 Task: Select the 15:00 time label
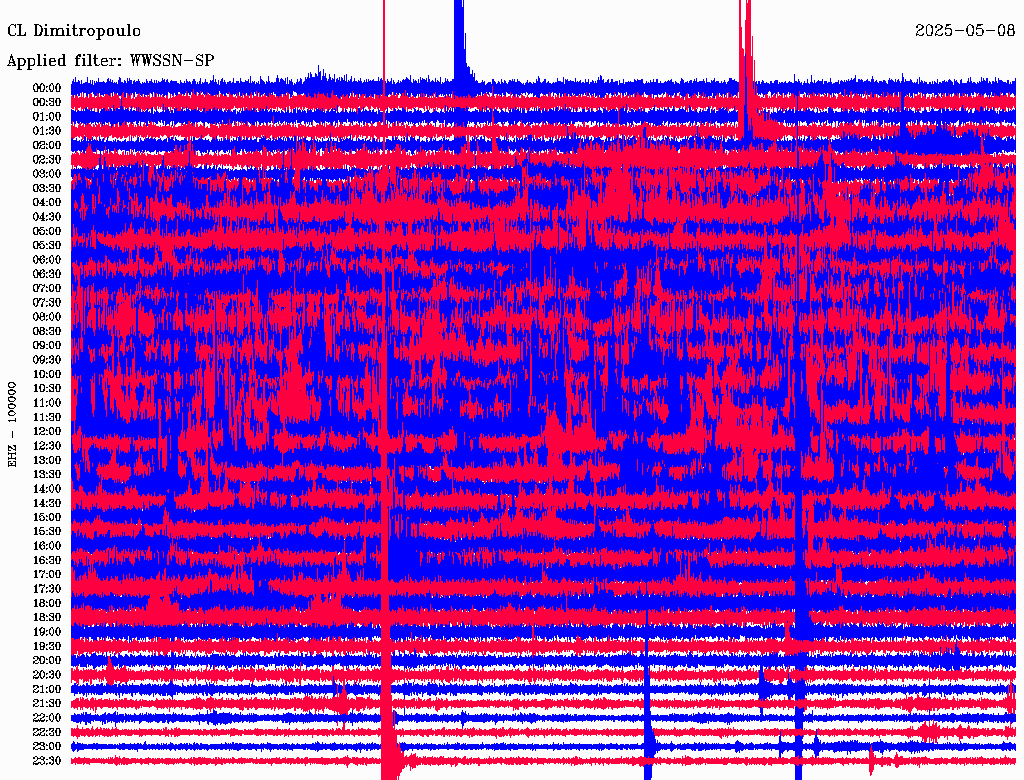[x=47, y=517]
